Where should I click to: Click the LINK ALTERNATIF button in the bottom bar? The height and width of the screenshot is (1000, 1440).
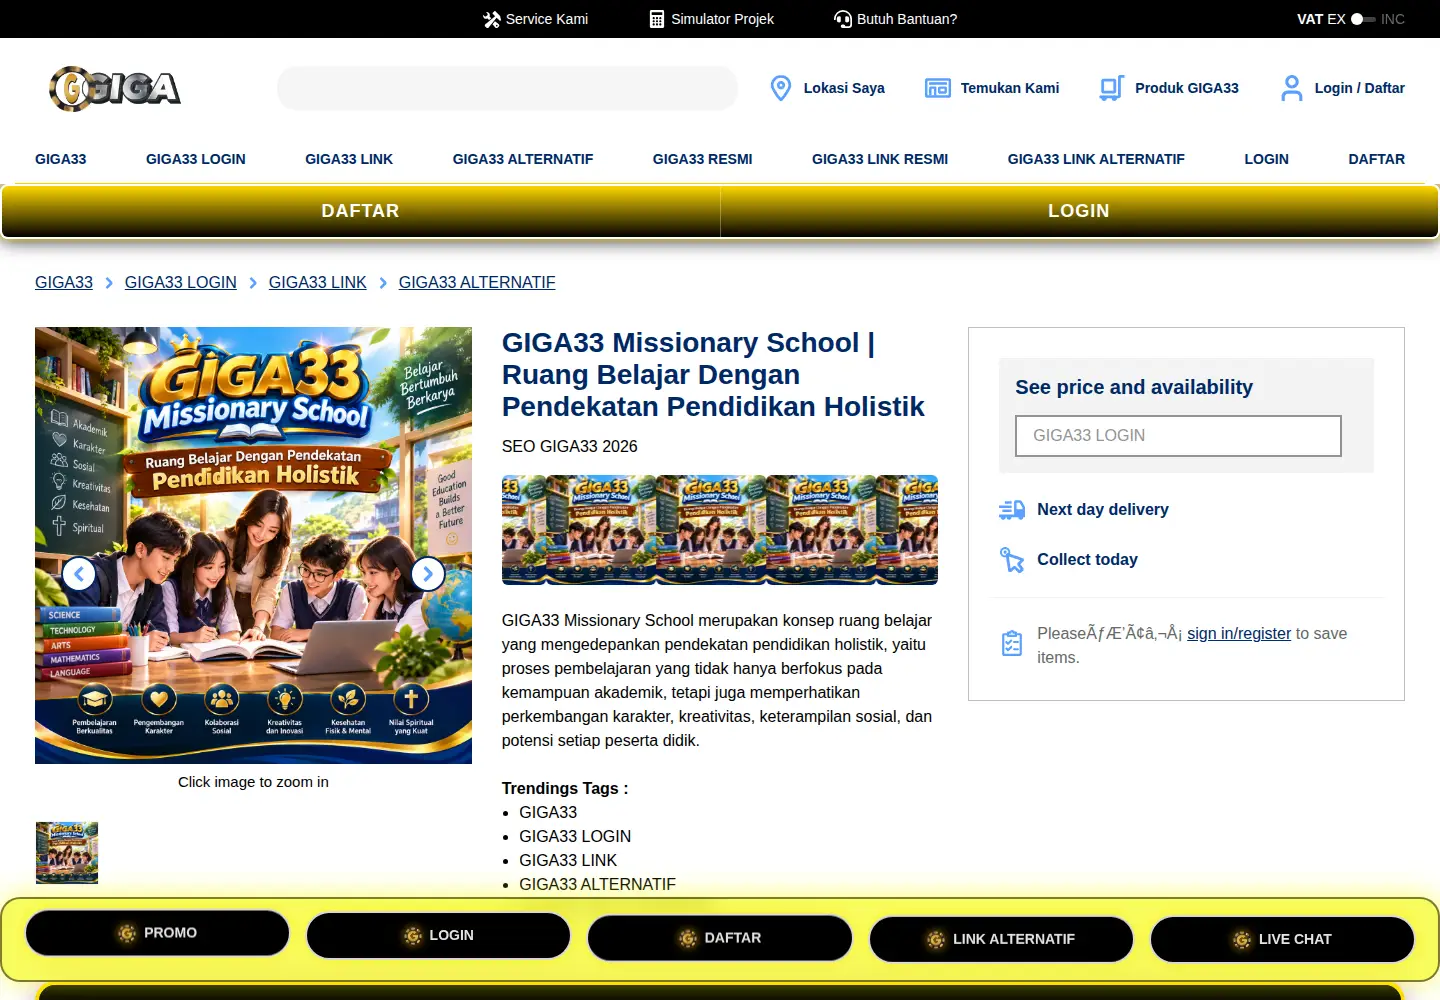(x=1001, y=939)
